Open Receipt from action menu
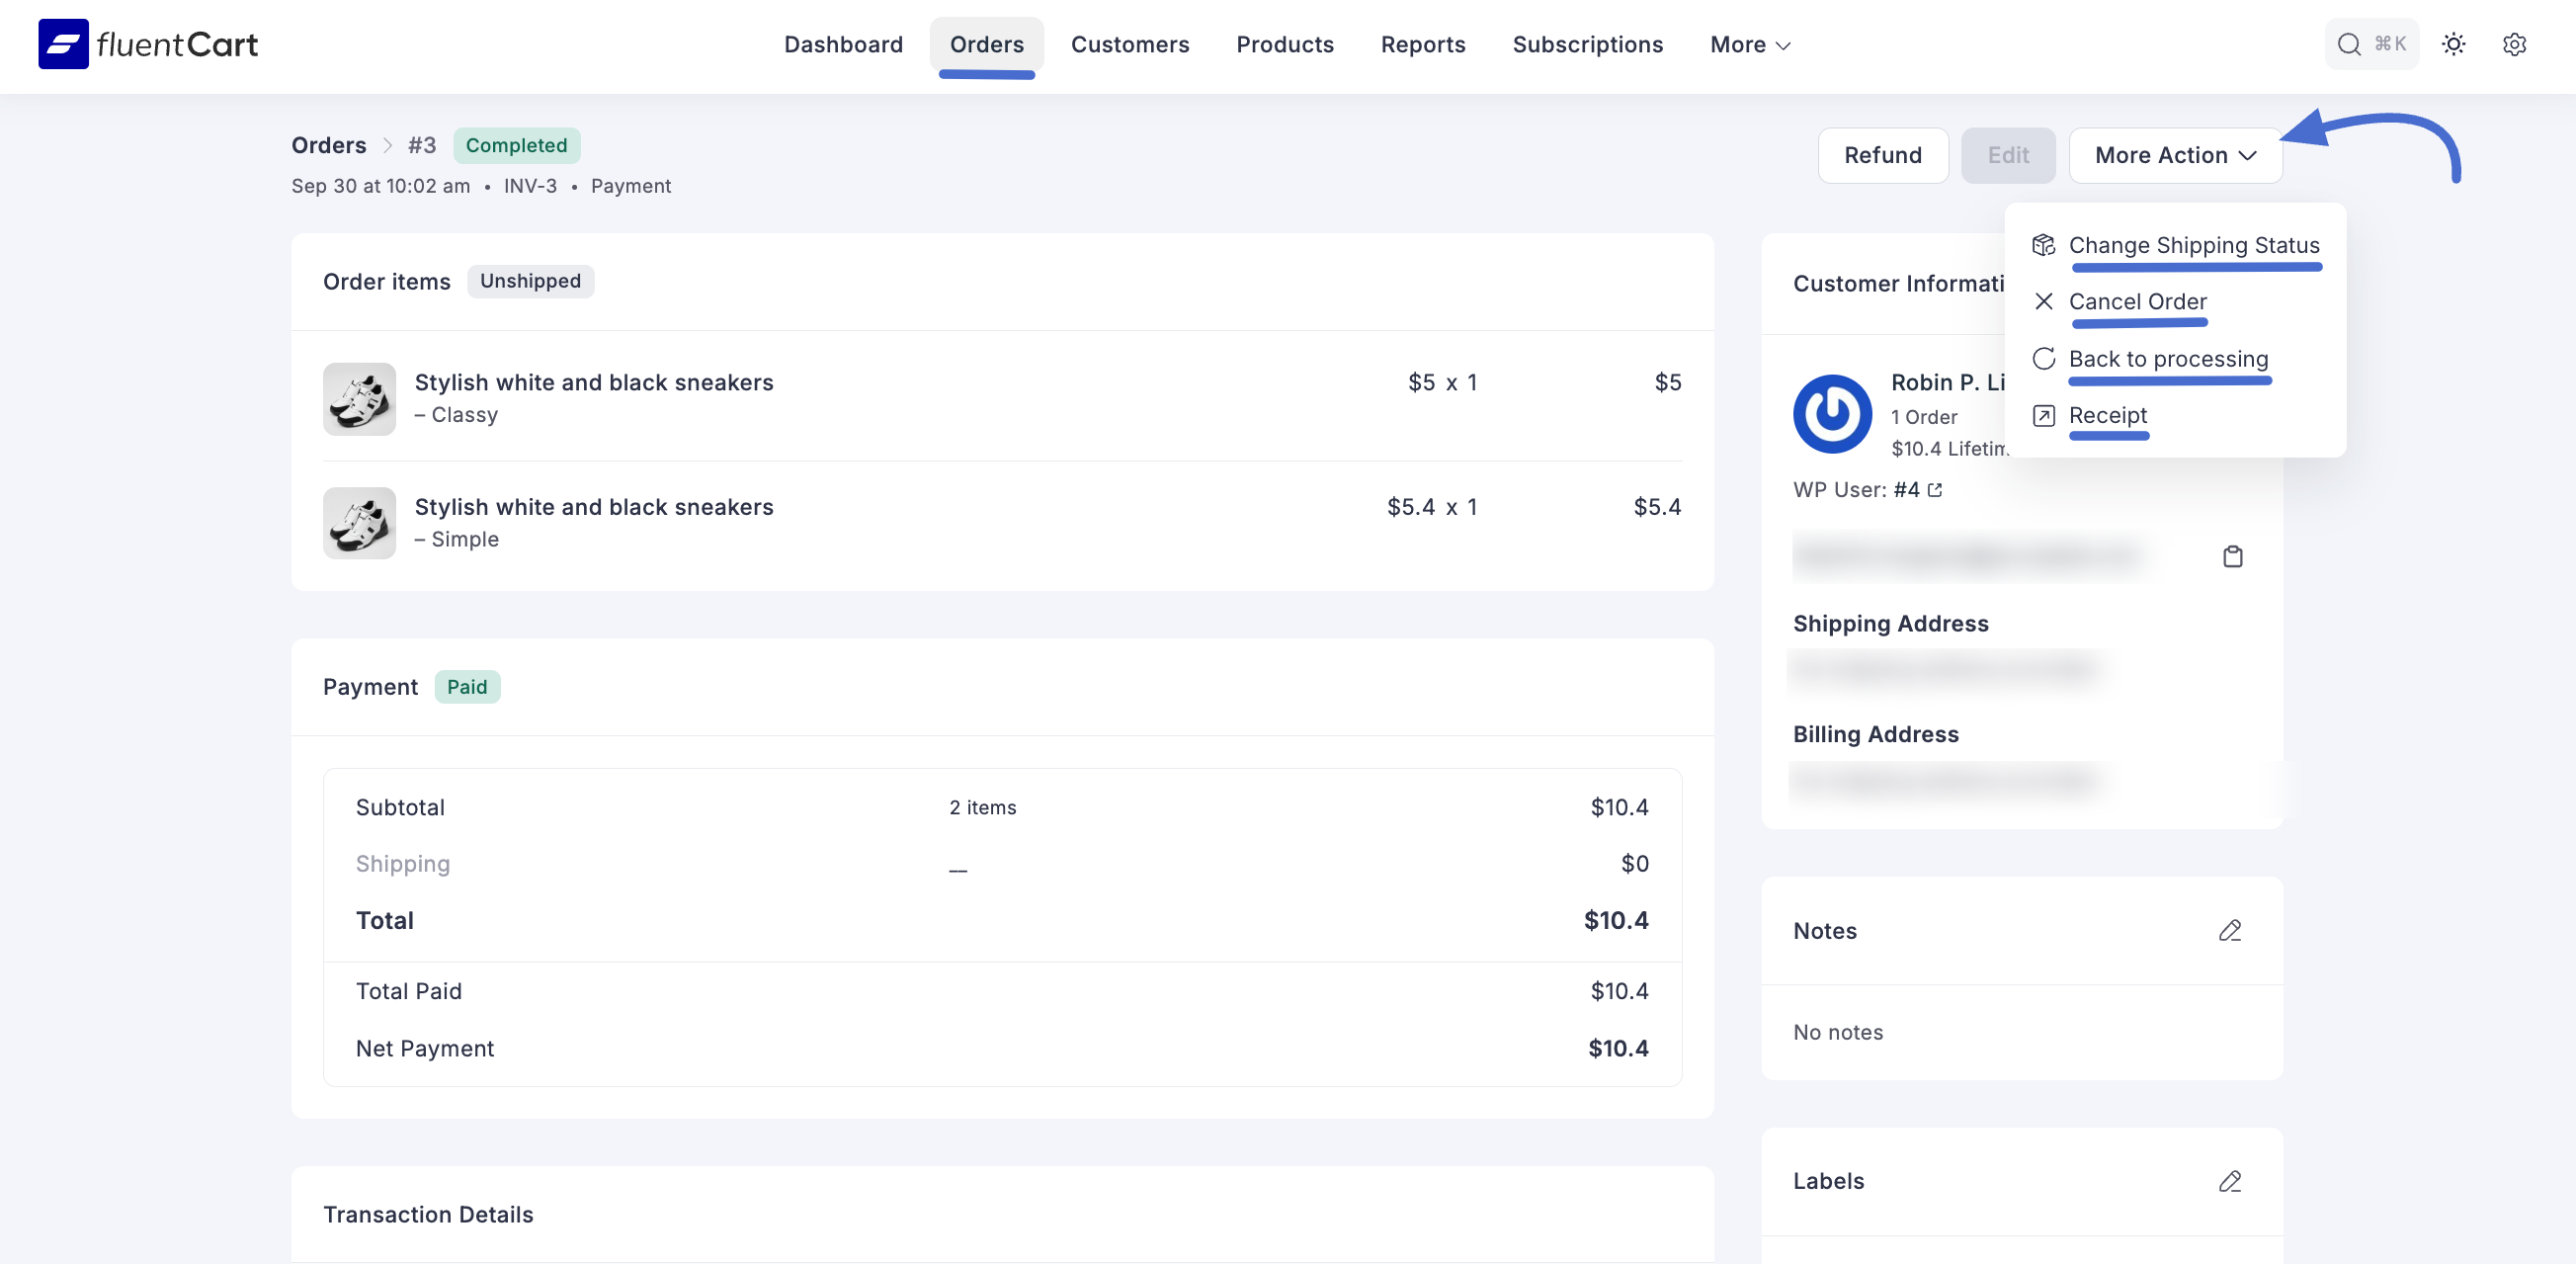This screenshot has height=1264, width=2576. (x=2107, y=415)
